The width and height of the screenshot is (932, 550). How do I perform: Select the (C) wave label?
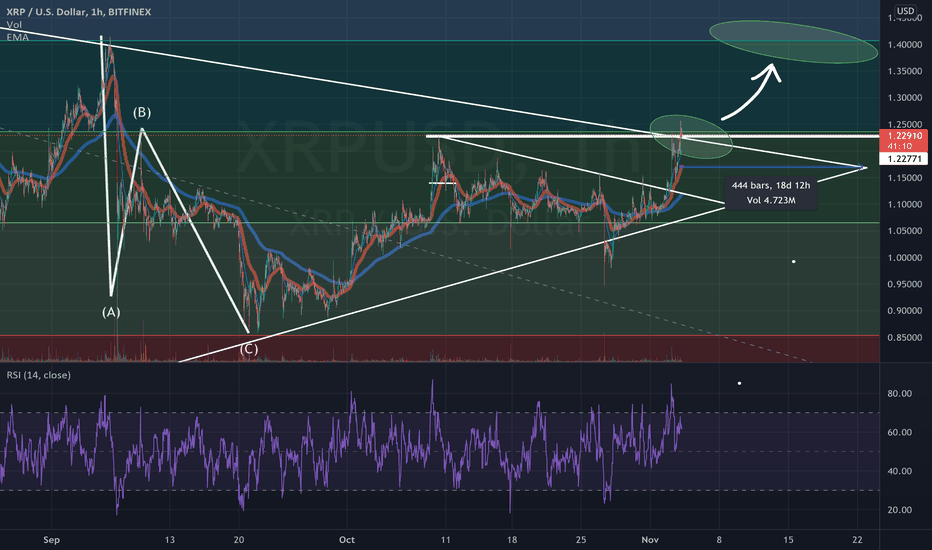[248, 348]
